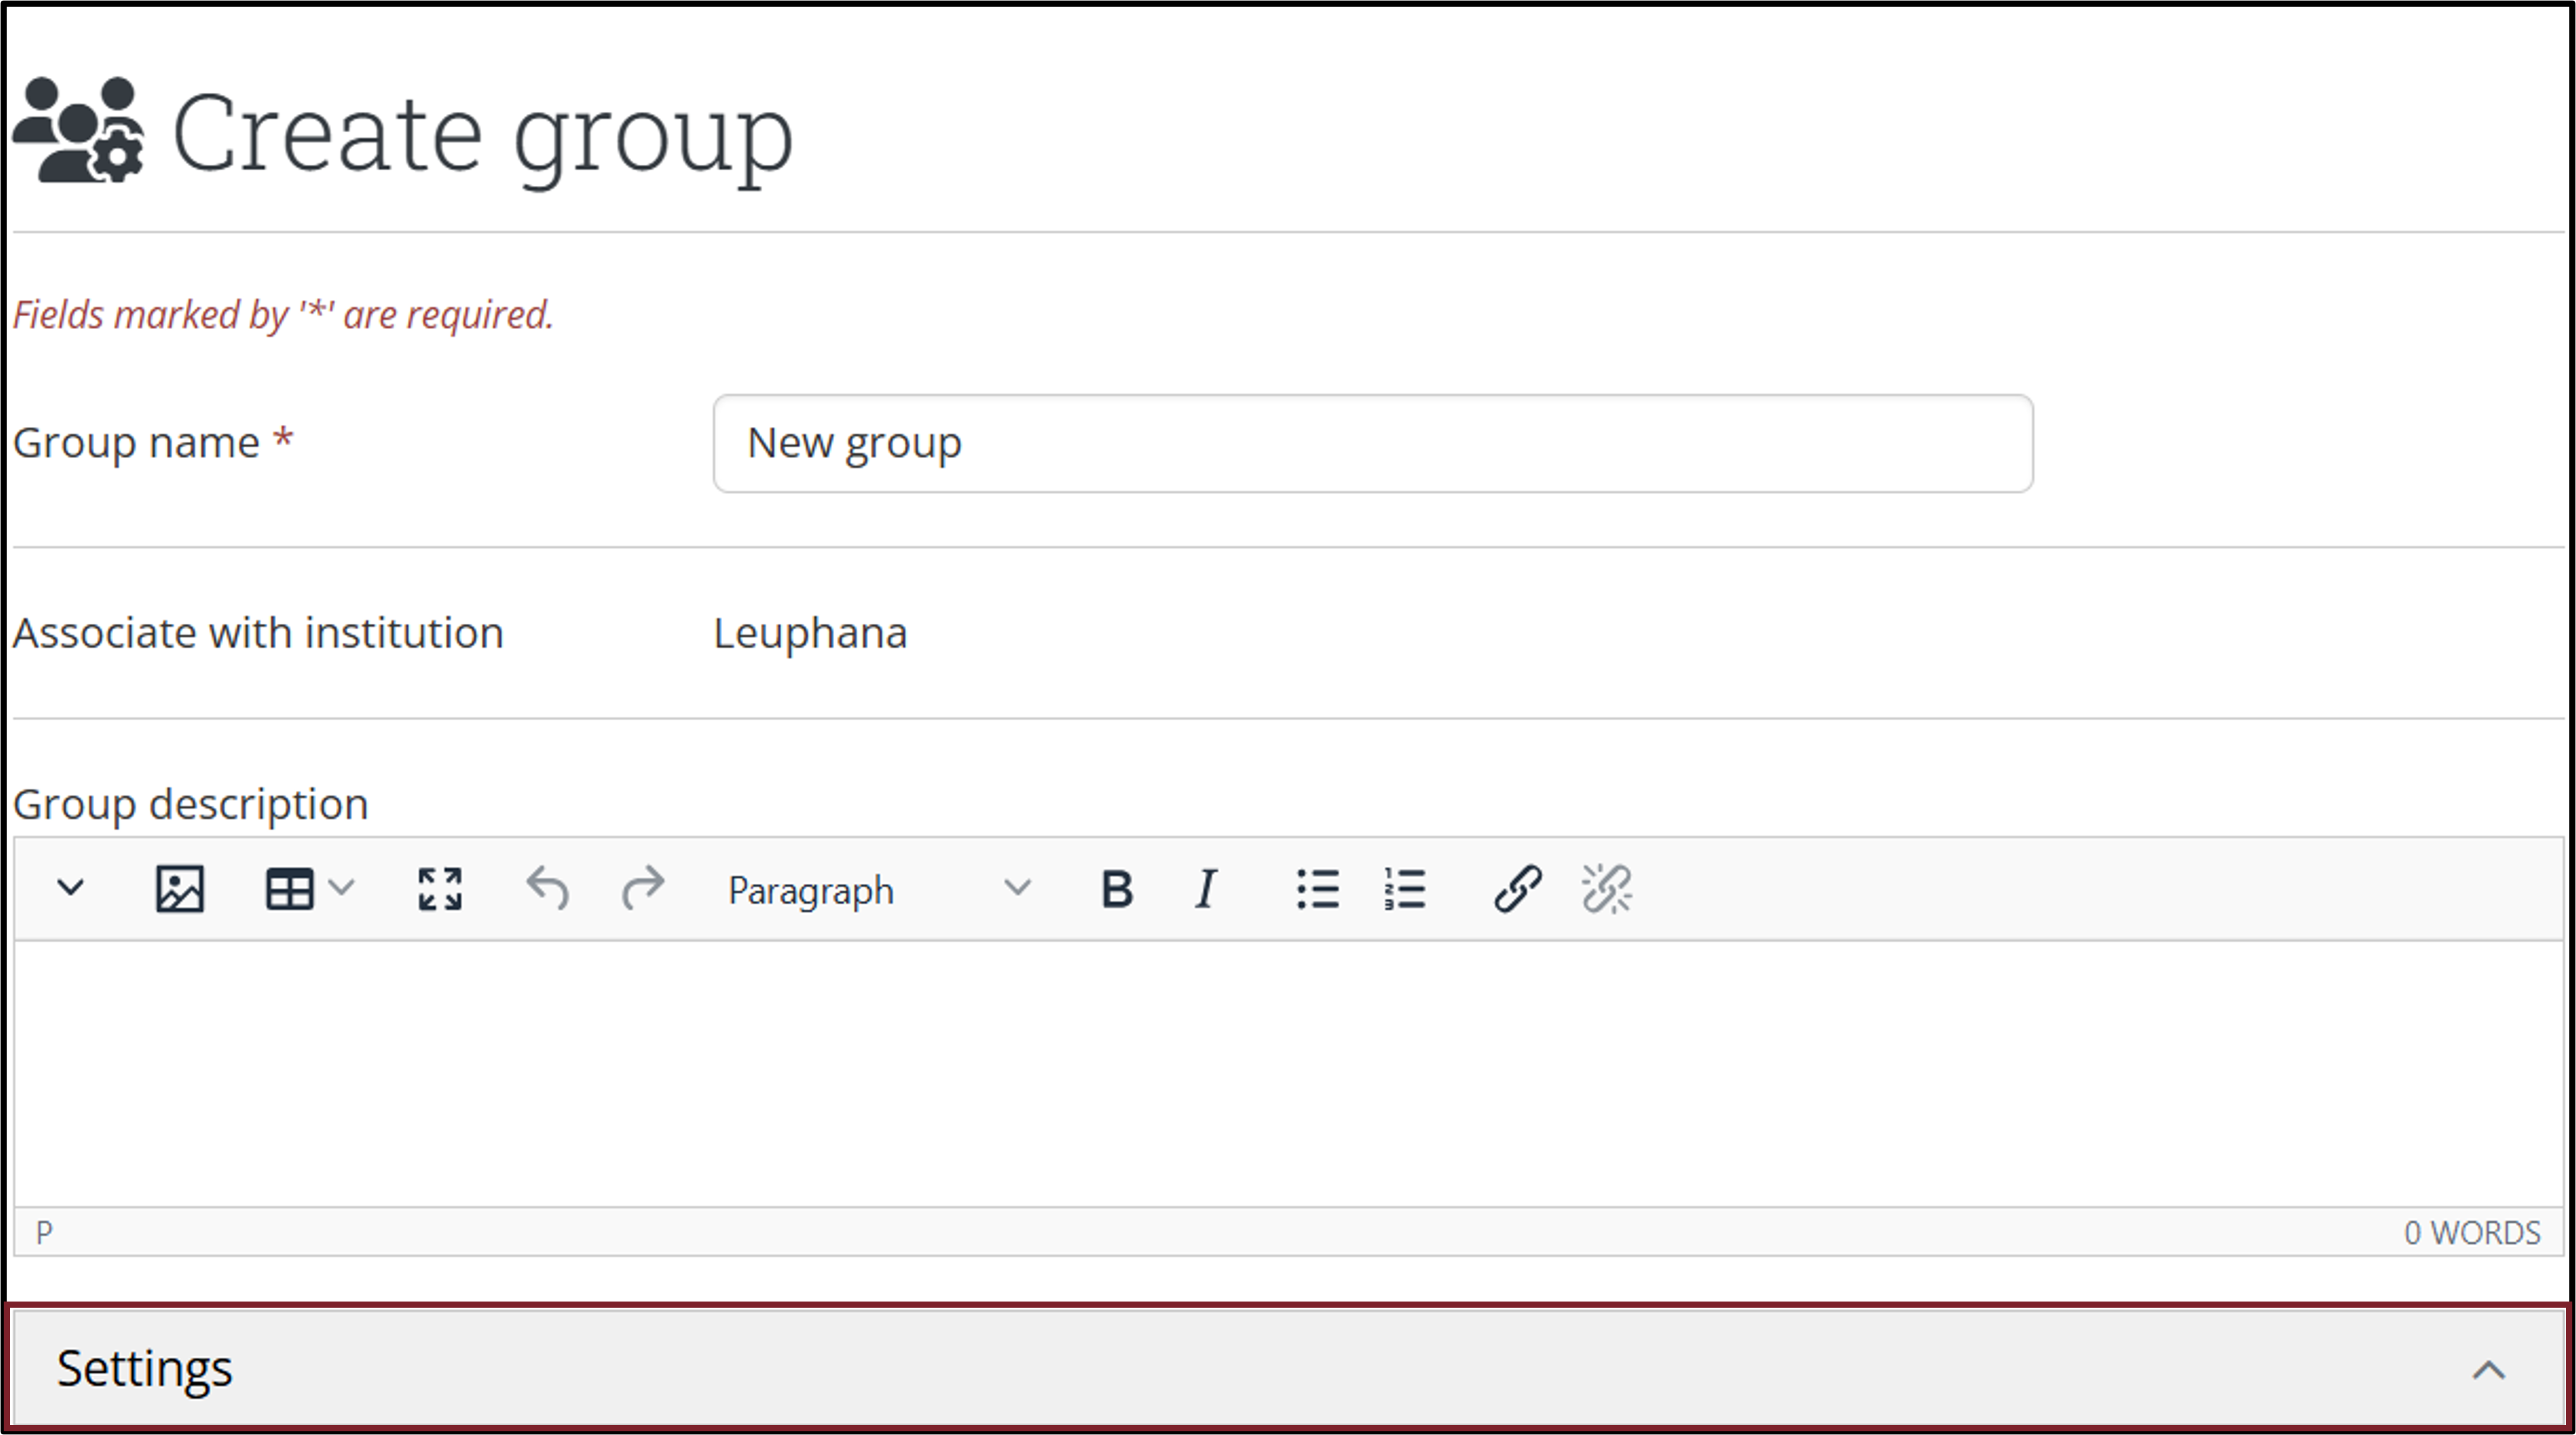Click the remove link icon

pos(1606,888)
